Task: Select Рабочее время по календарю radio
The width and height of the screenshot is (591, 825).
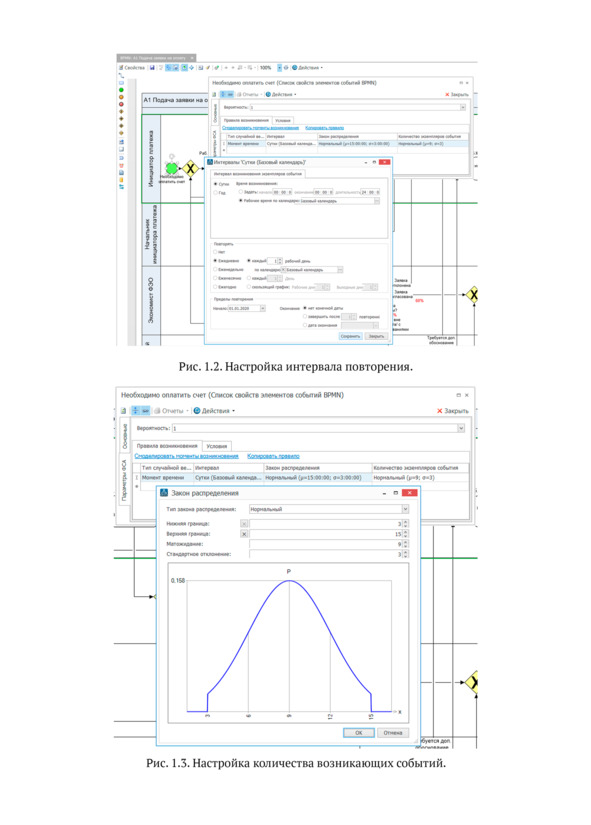Action: (x=241, y=200)
